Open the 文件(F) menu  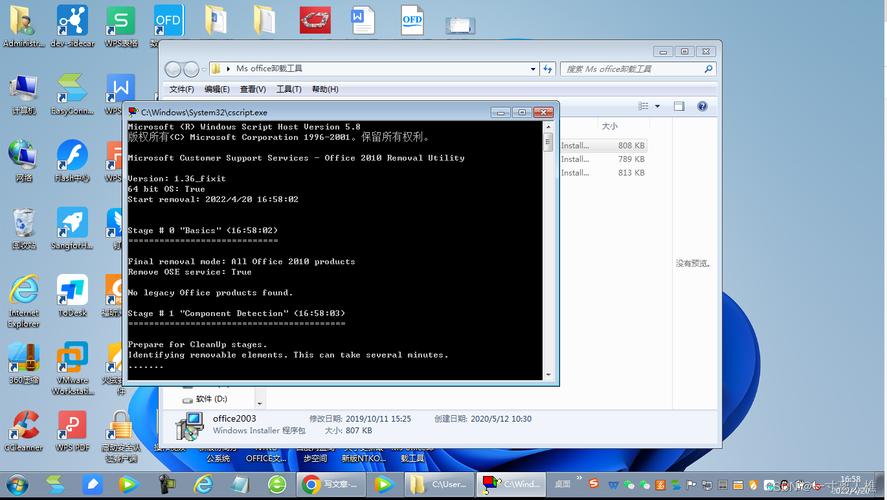click(181, 89)
